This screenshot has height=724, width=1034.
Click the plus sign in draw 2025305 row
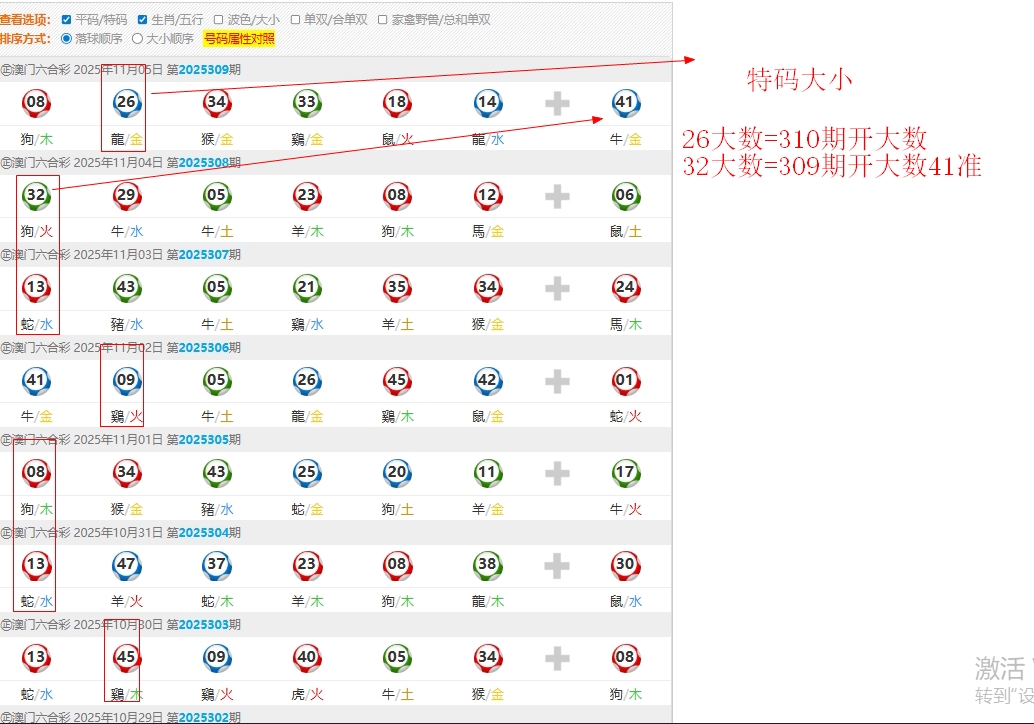557,473
